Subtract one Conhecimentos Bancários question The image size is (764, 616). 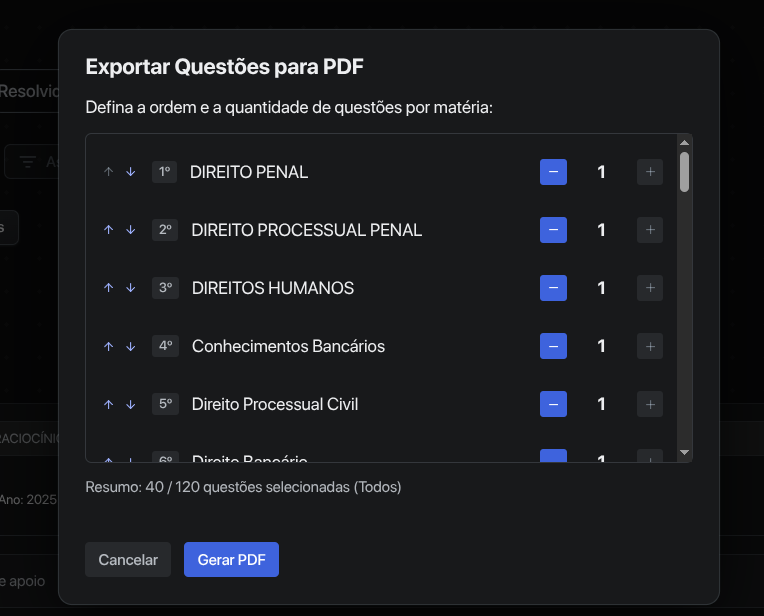pyautogui.click(x=553, y=346)
